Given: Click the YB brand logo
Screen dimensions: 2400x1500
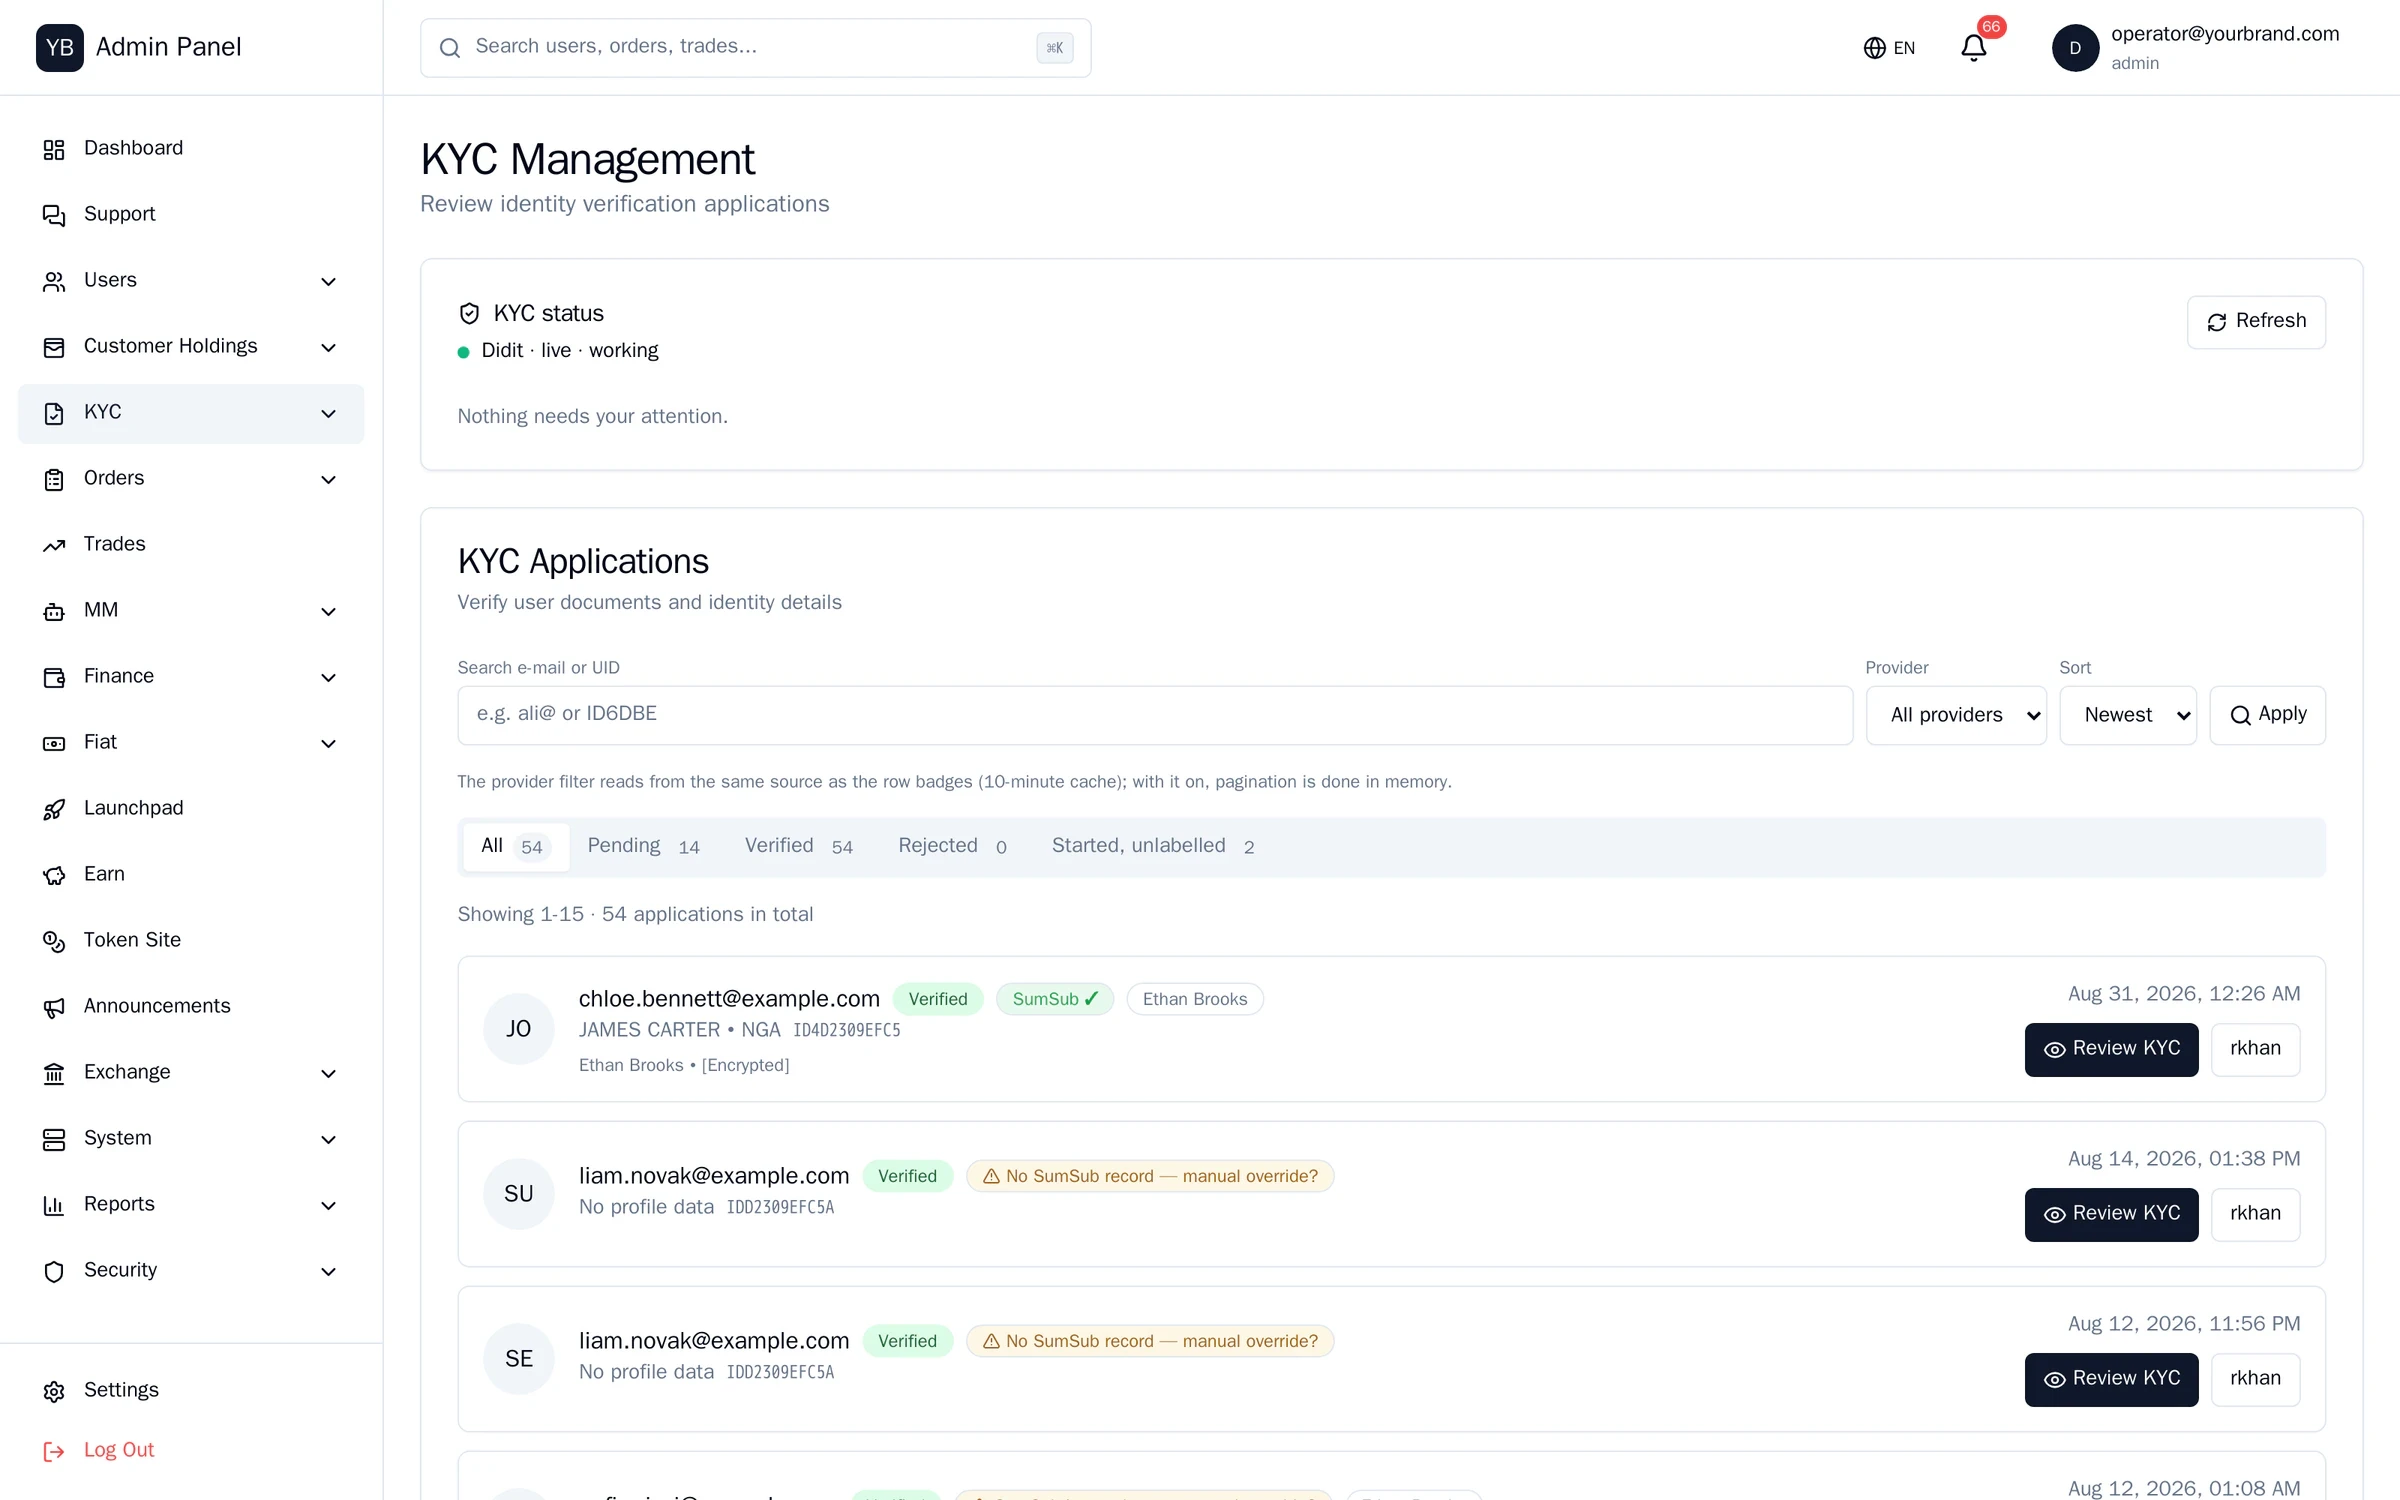Looking at the screenshot, I should click(60, 48).
